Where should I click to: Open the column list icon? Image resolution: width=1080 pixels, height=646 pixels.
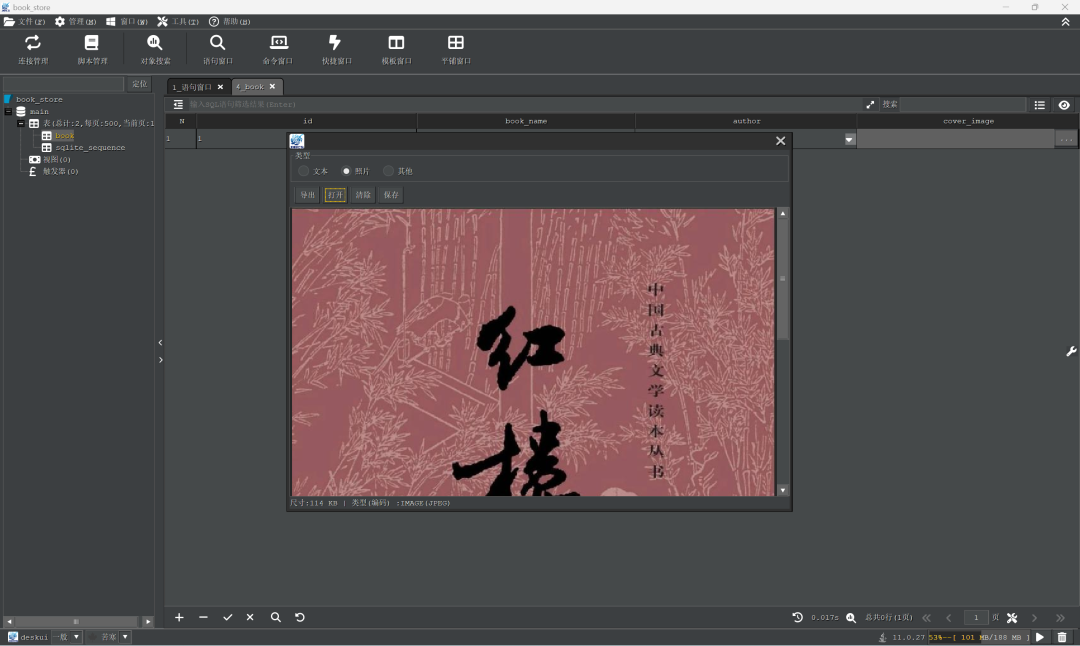(1039, 105)
